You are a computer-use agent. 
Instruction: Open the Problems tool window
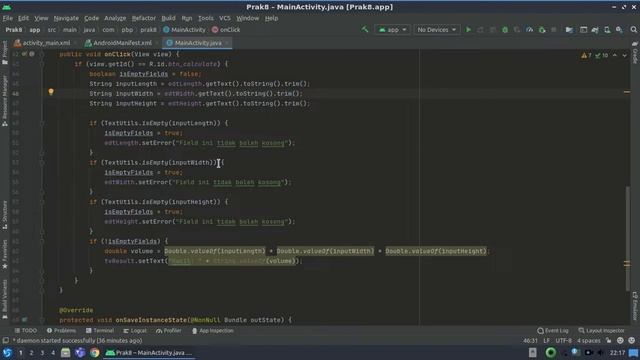click(x=61, y=331)
